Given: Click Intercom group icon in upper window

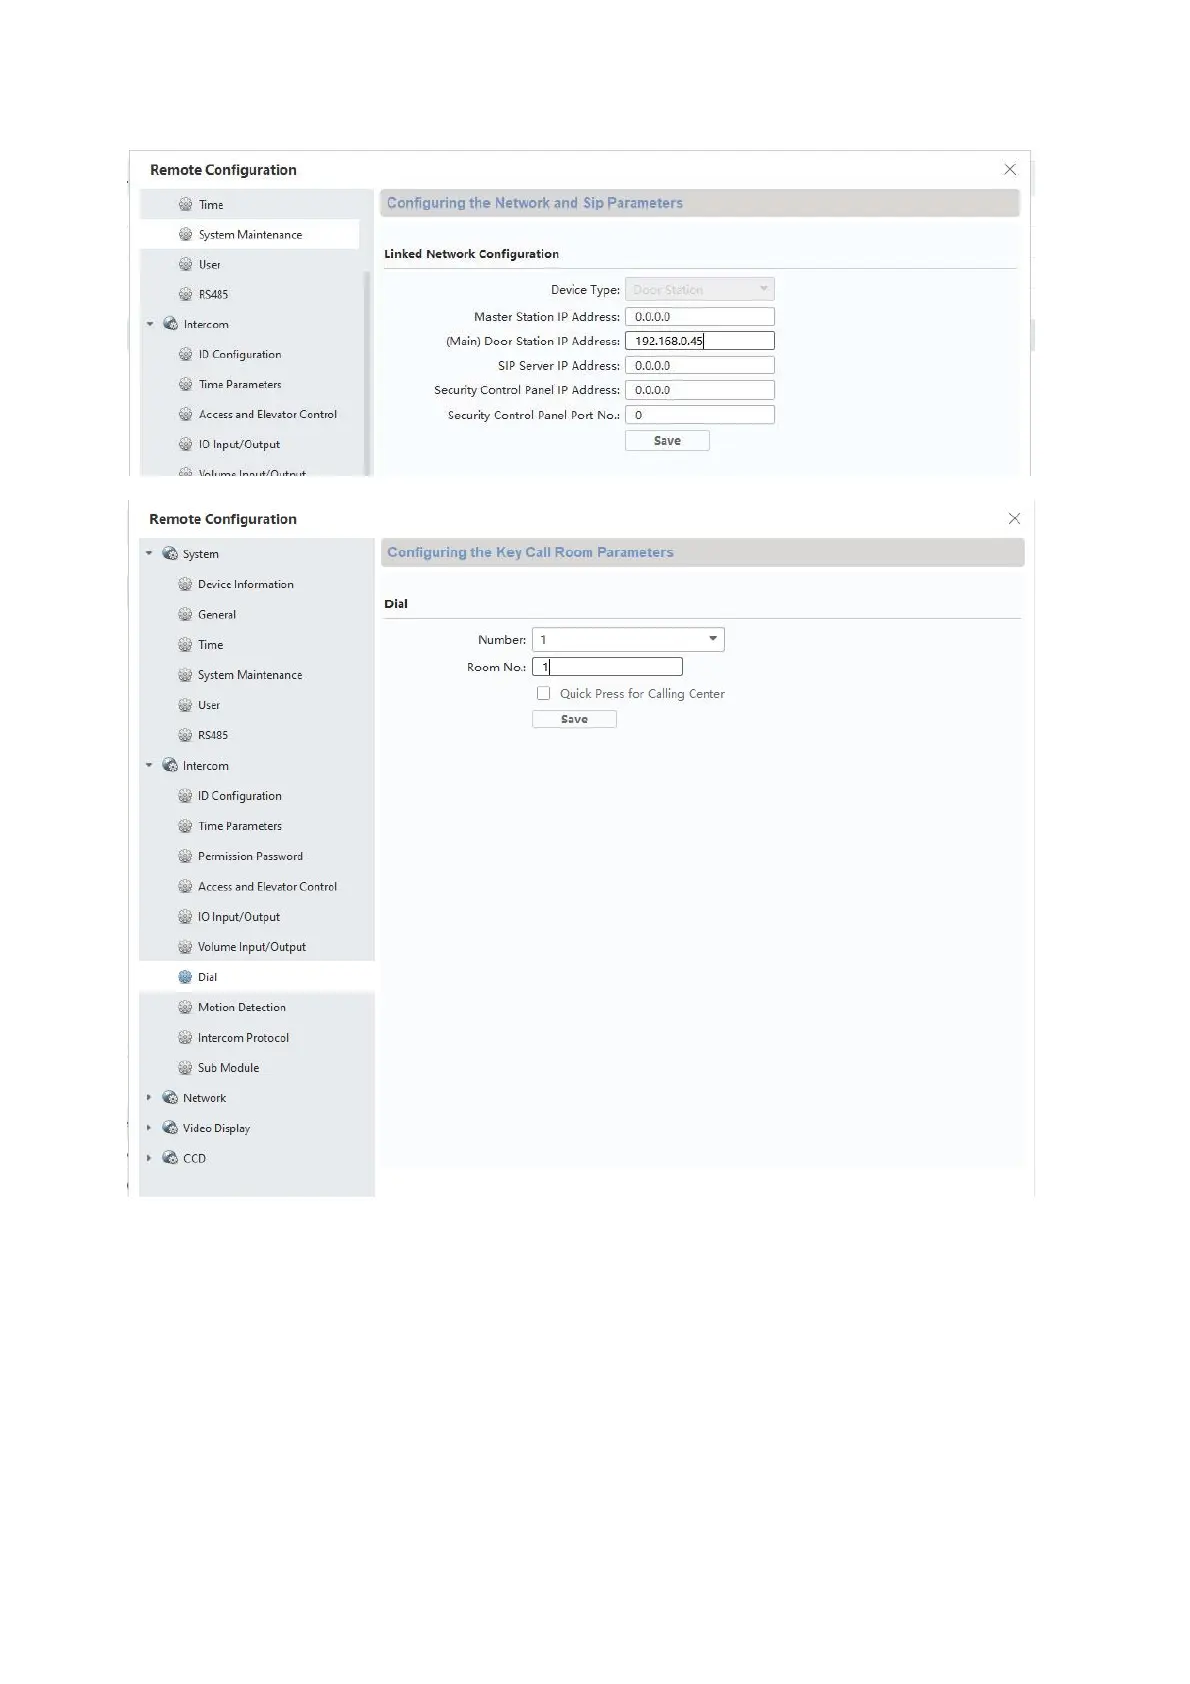Looking at the screenshot, I should (170, 324).
